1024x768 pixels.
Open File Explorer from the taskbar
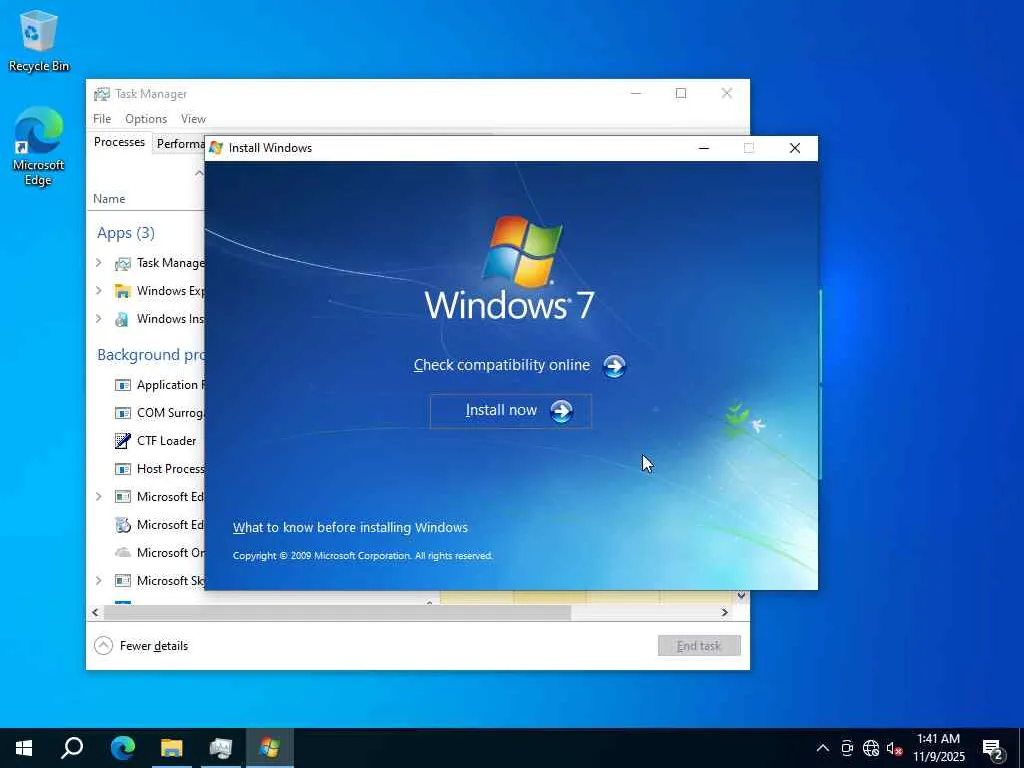172,748
